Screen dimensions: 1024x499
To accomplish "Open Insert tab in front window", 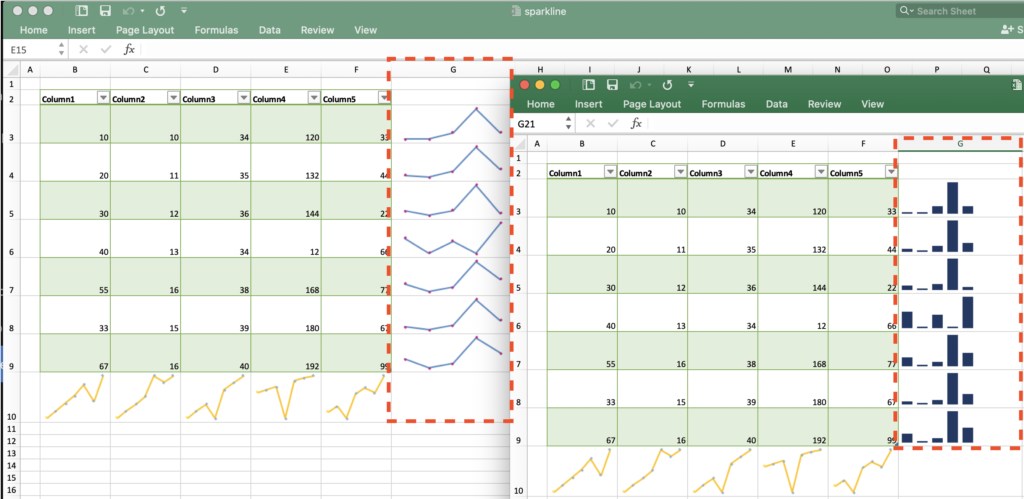I will (x=588, y=104).
